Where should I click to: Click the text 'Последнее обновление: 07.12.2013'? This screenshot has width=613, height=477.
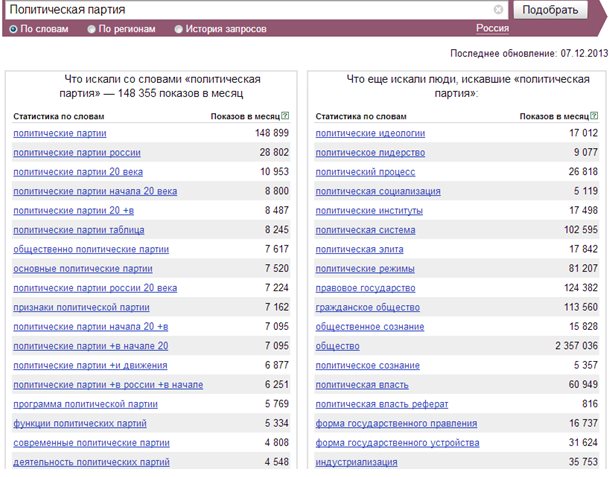click(x=529, y=53)
